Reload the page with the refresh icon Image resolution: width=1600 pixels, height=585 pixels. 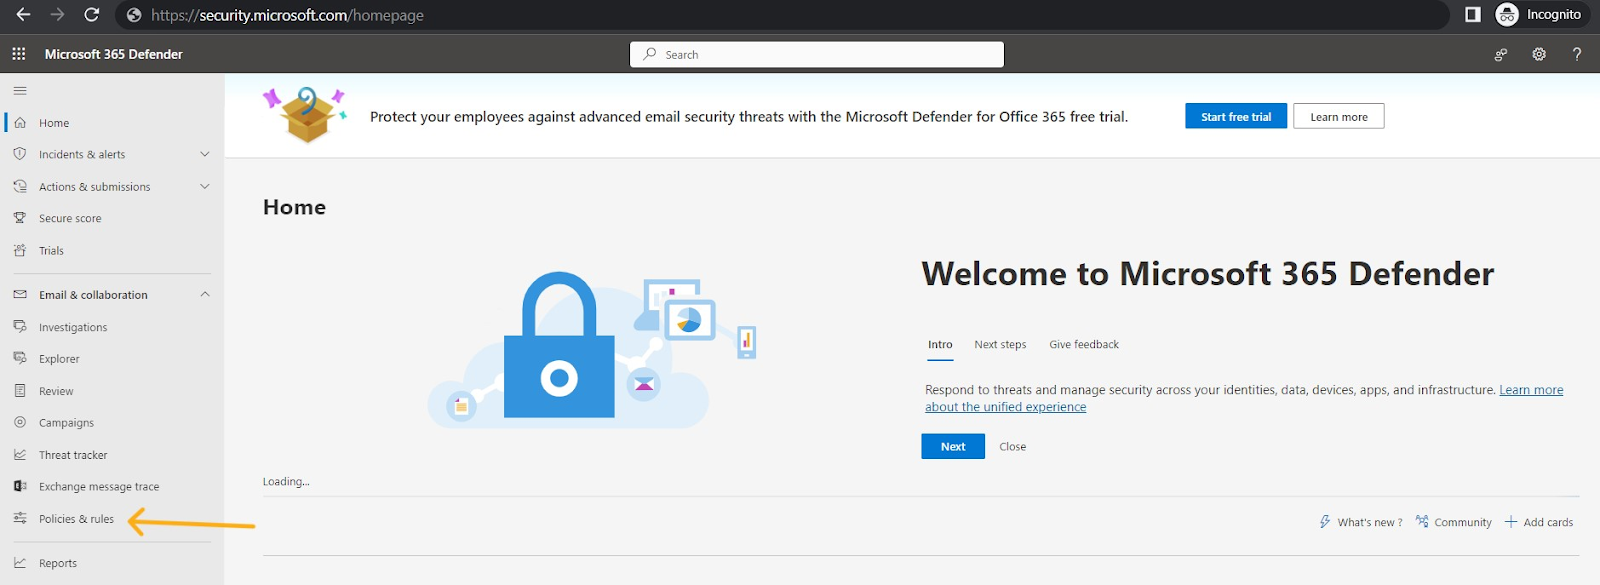tap(92, 15)
